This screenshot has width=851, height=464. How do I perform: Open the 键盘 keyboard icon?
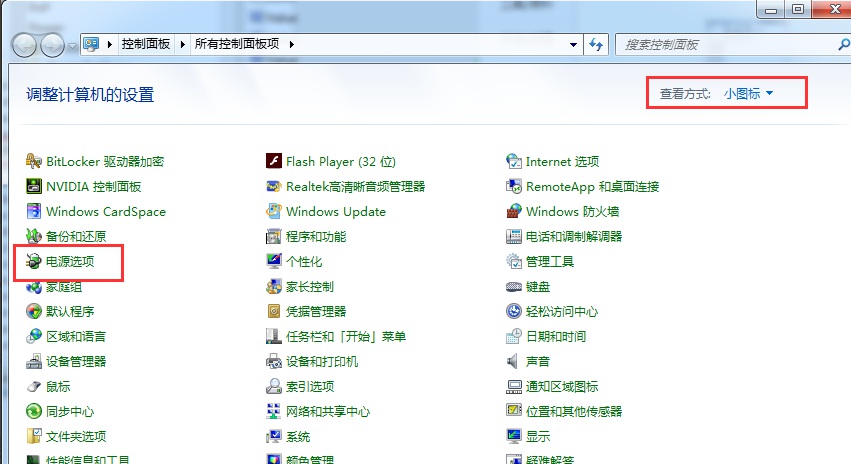[x=515, y=286]
